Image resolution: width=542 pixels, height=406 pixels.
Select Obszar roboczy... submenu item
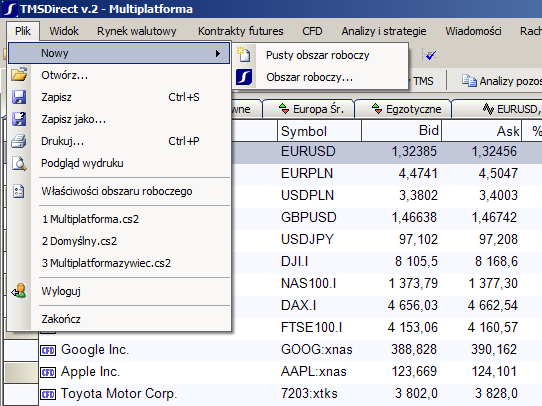click(320, 77)
